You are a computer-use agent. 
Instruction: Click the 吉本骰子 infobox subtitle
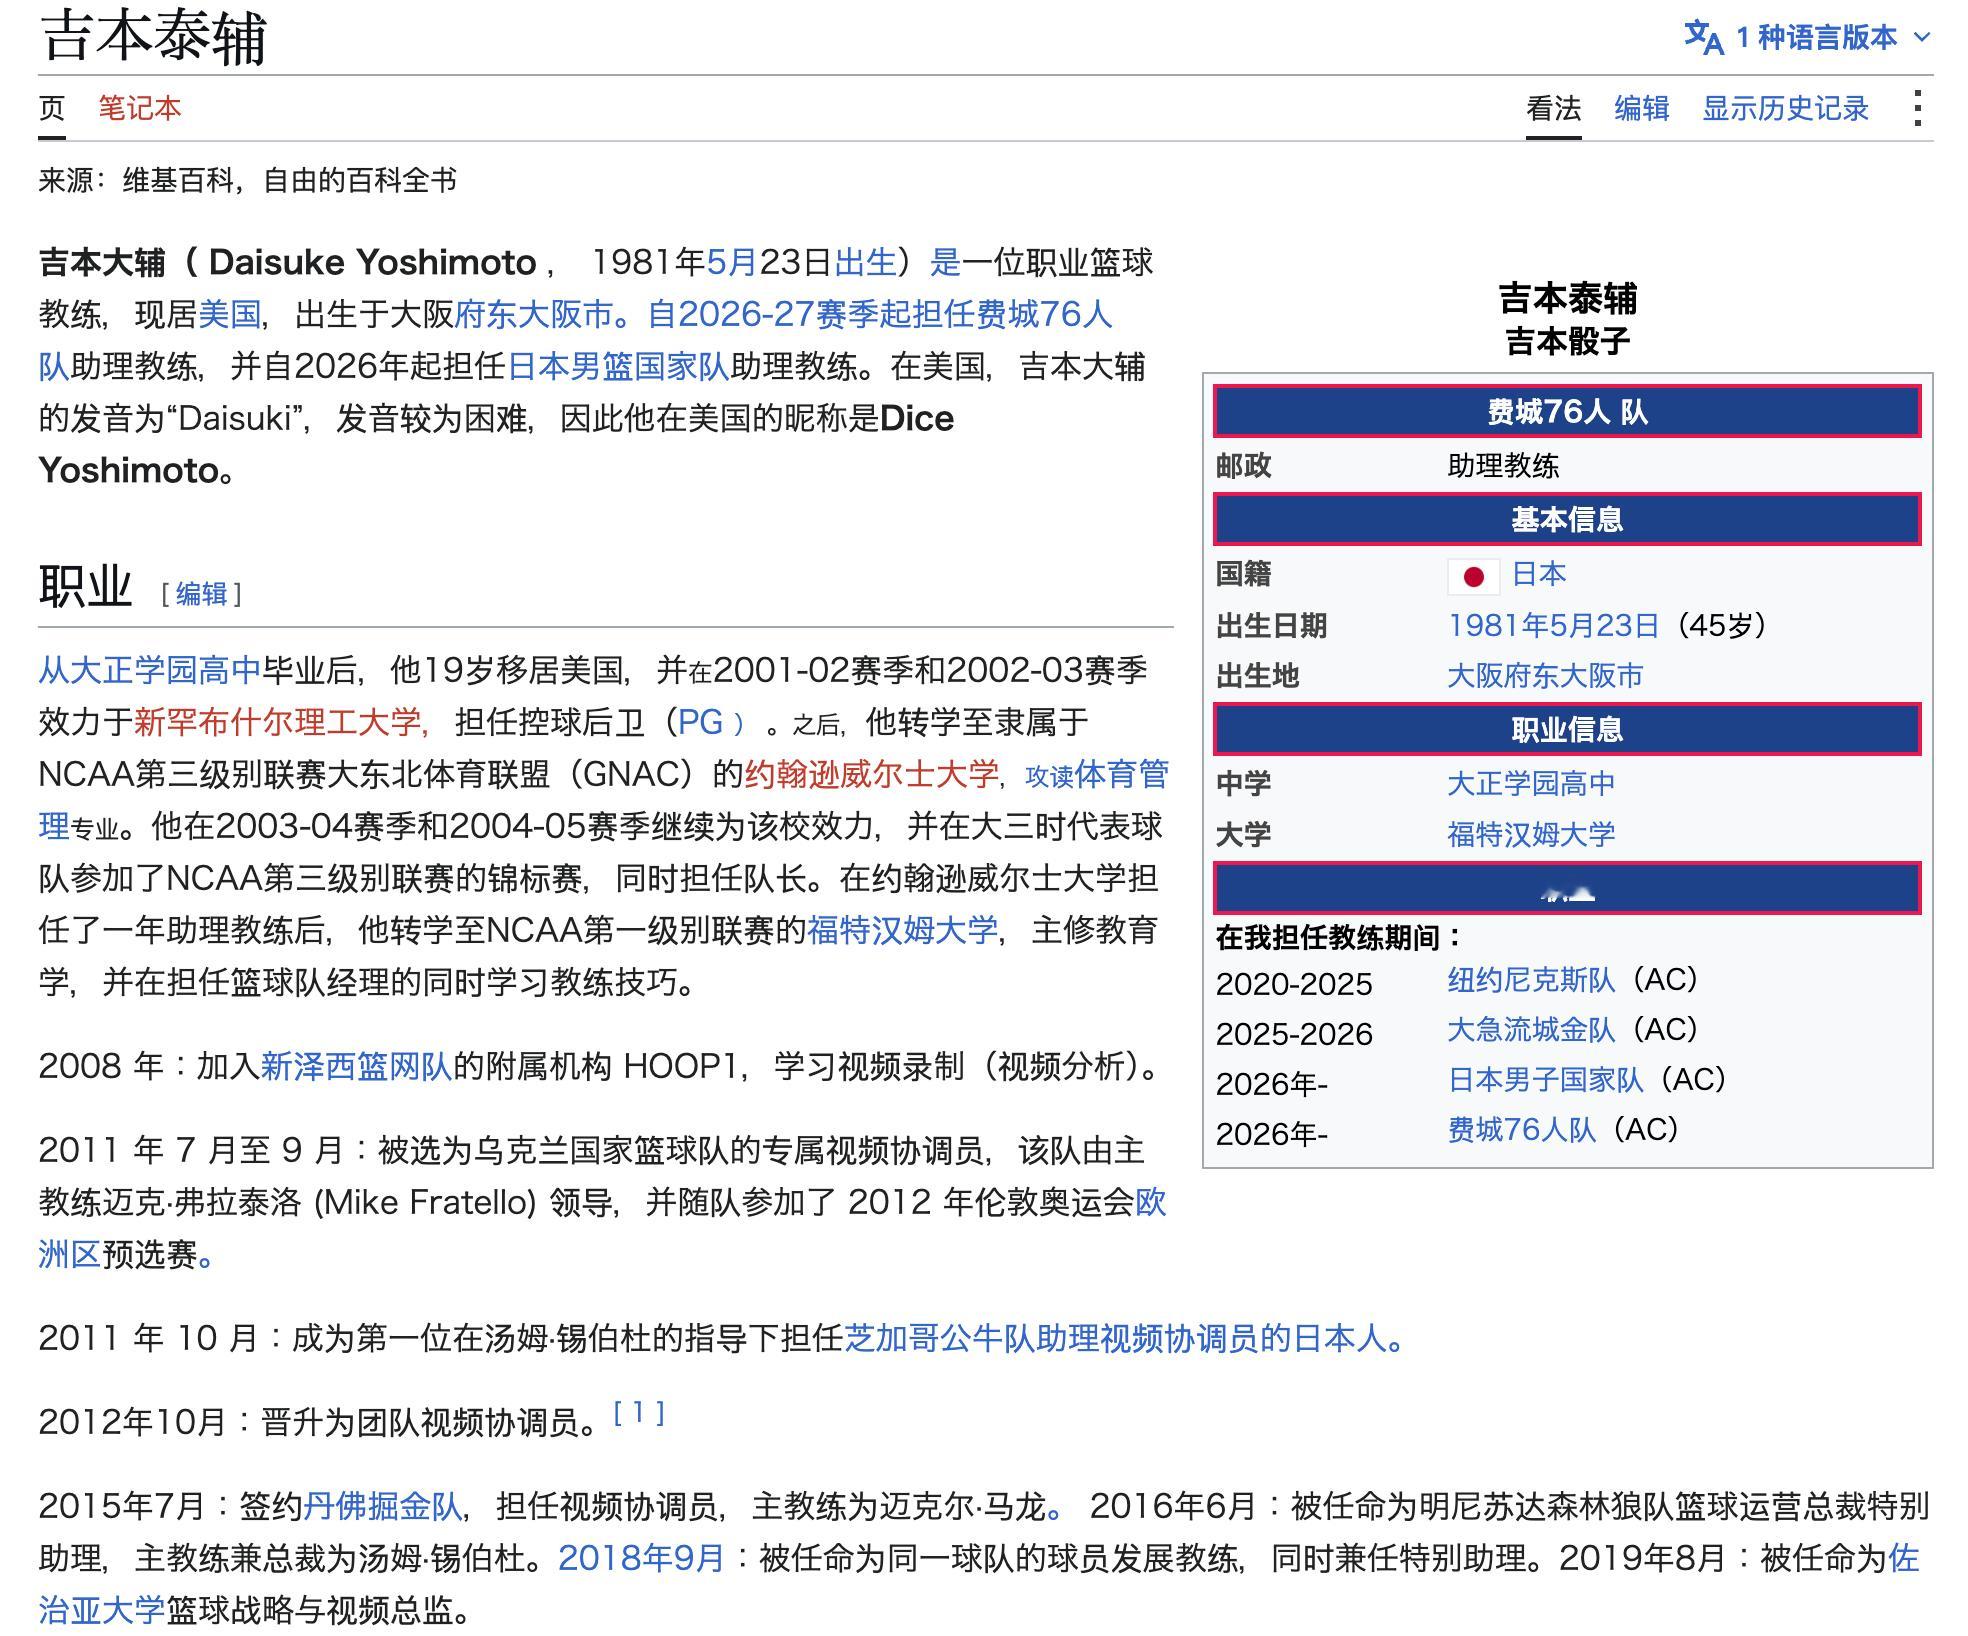[x=1567, y=341]
